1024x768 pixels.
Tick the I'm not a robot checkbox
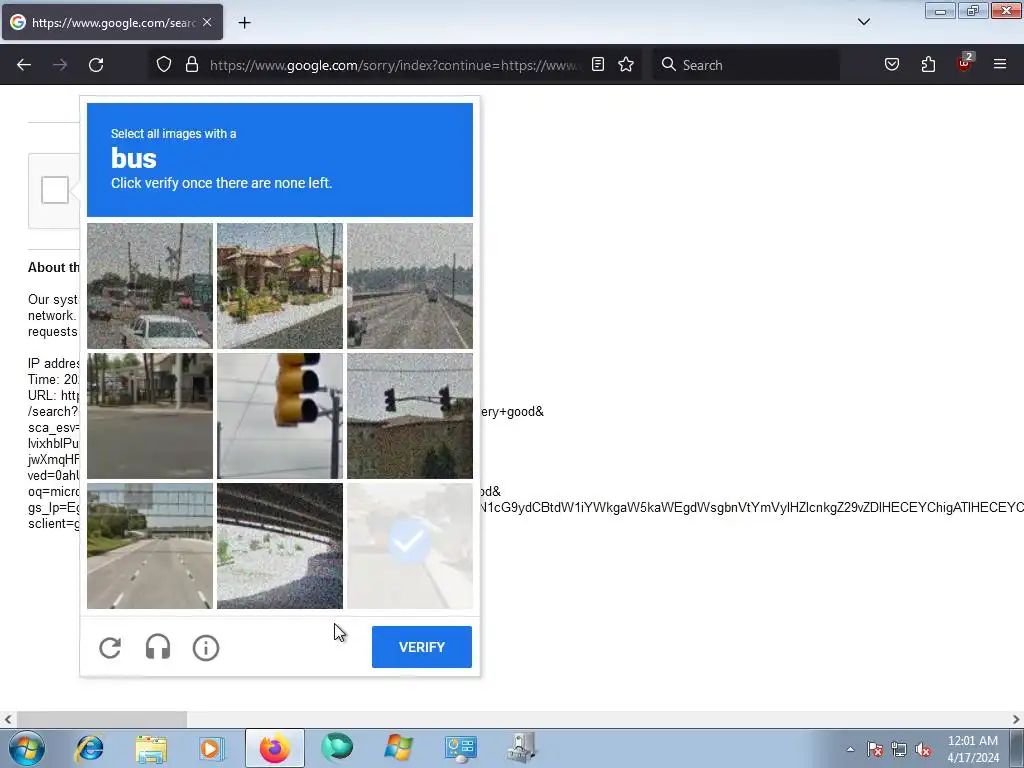tap(55, 190)
